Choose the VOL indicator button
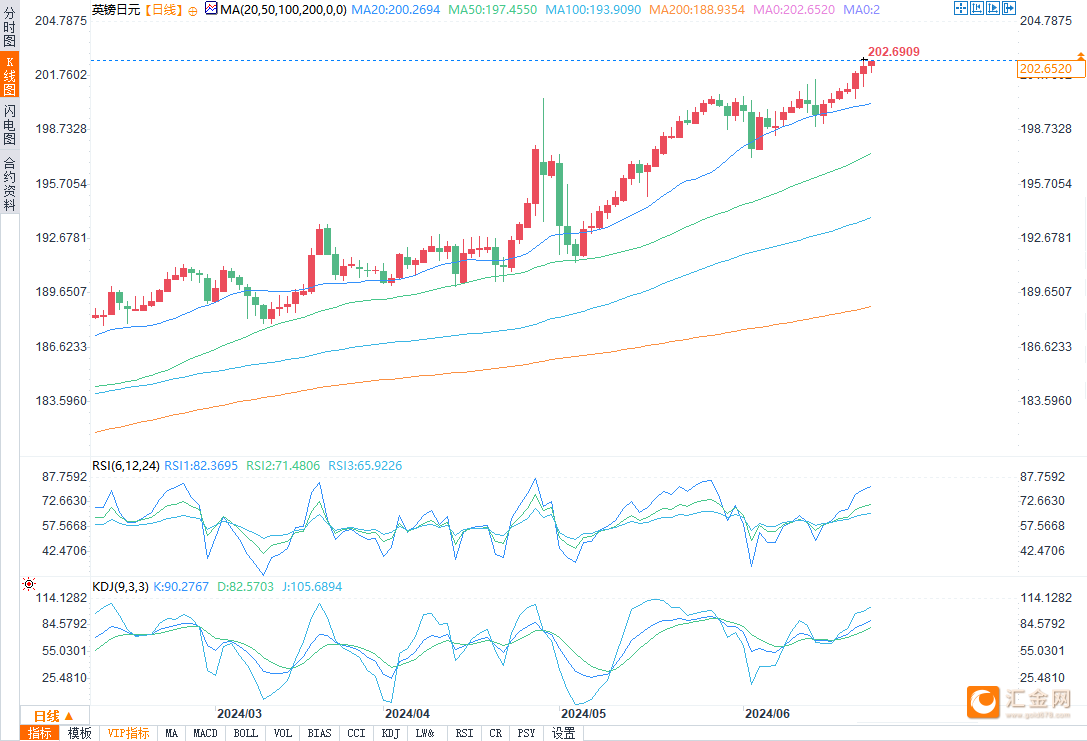1087x741 pixels. [283, 733]
